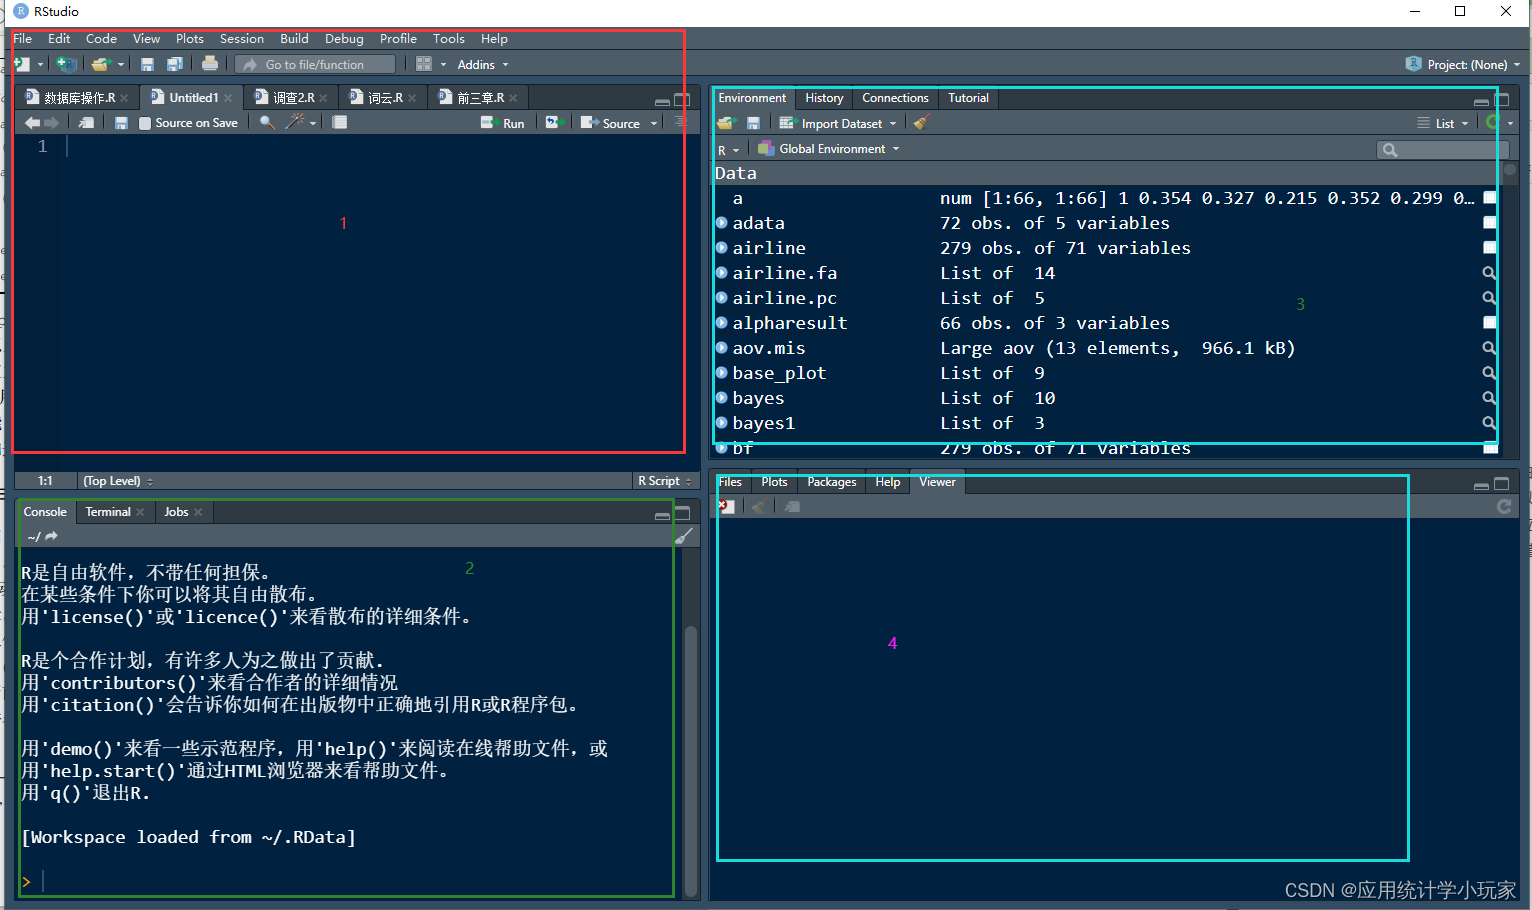Save workspace in the Environment pane
Image resolution: width=1532 pixels, height=910 pixels.
[x=753, y=123]
